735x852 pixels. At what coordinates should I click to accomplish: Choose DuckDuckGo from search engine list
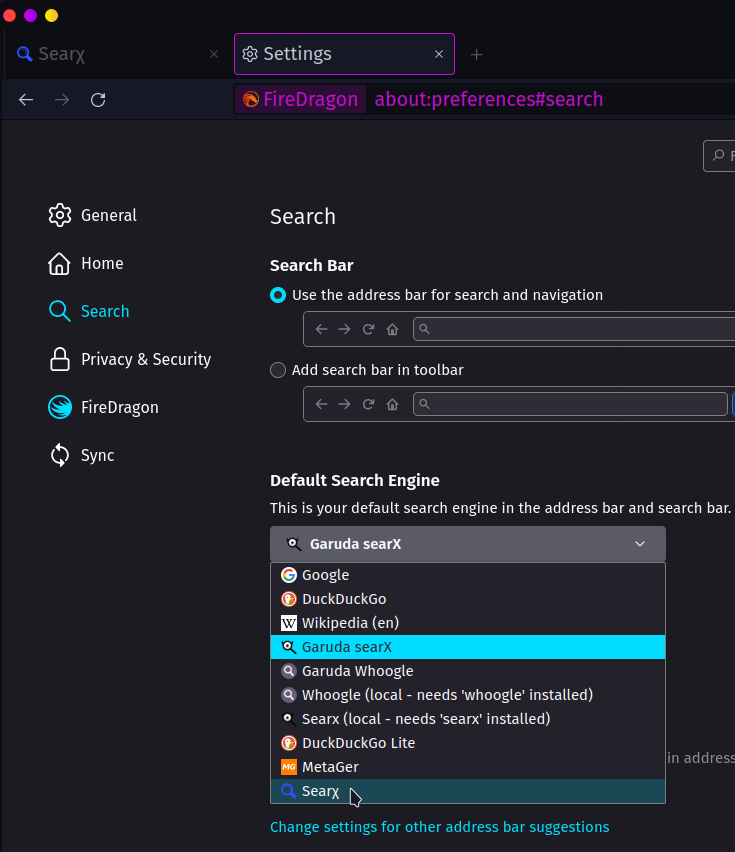(x=343, y=599)
